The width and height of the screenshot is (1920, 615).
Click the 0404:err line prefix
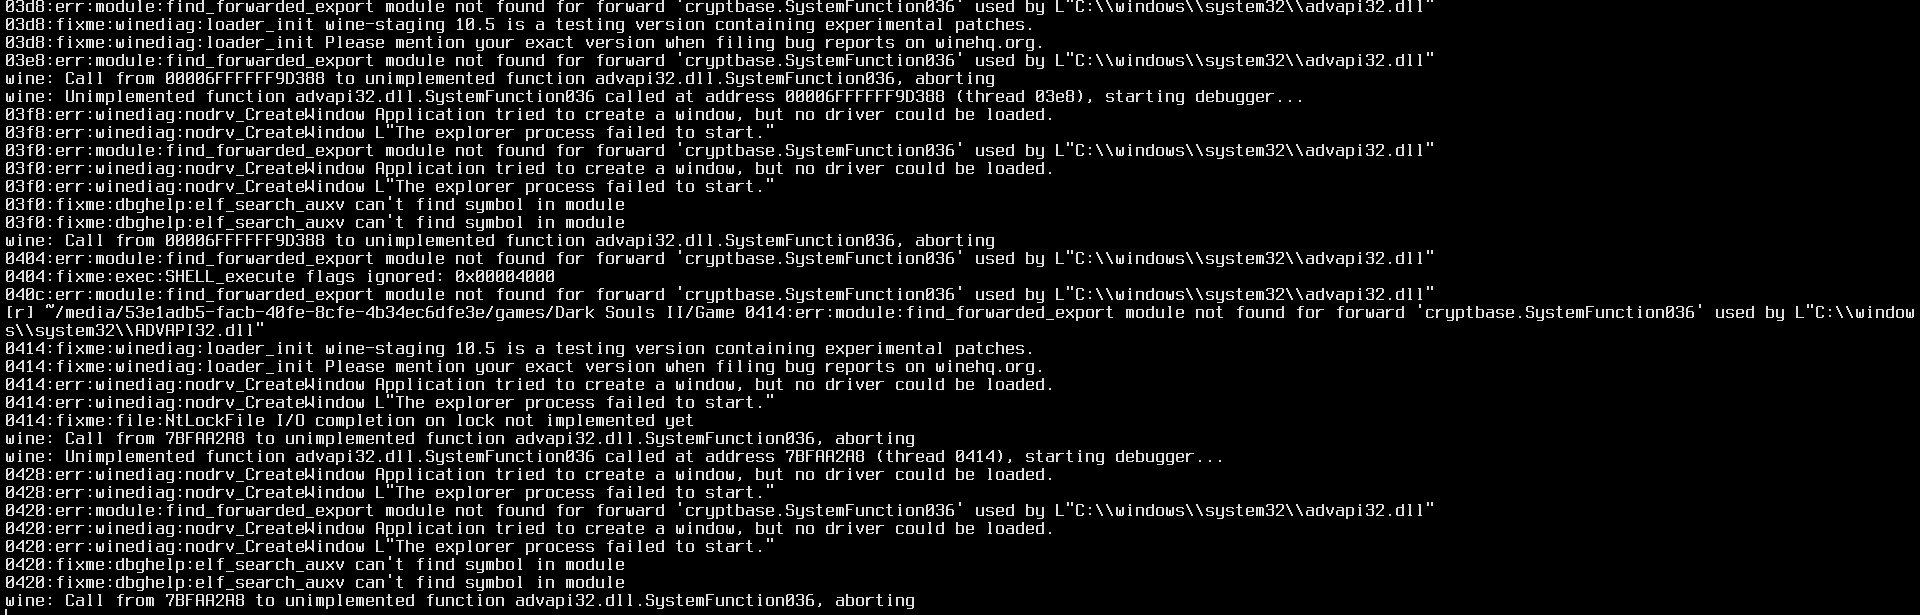point(45,259)
